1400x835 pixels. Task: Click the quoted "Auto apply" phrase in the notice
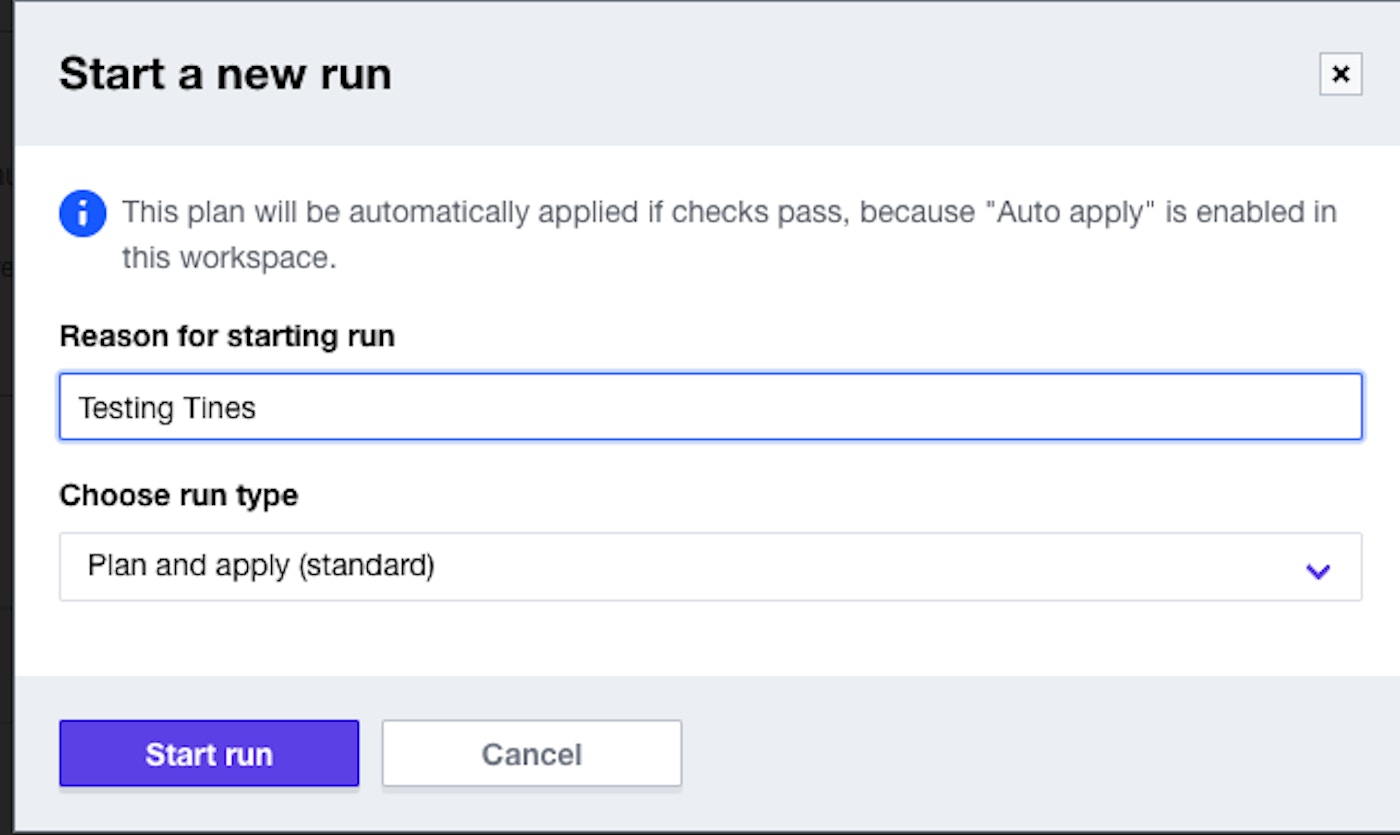pos(1069,213)
